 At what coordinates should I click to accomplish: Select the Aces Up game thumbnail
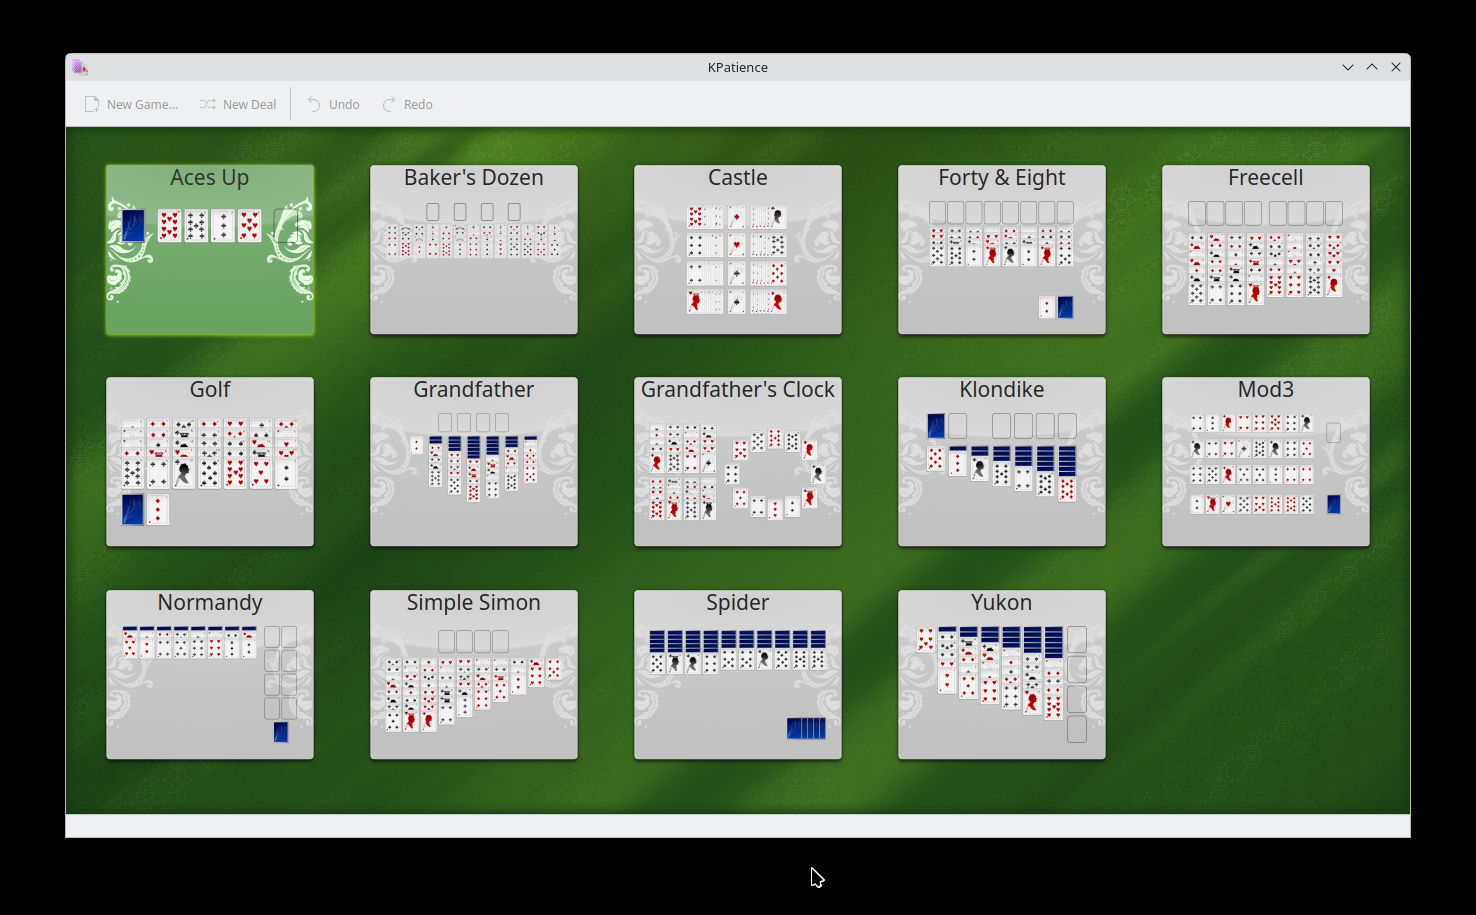coord(210,250)
